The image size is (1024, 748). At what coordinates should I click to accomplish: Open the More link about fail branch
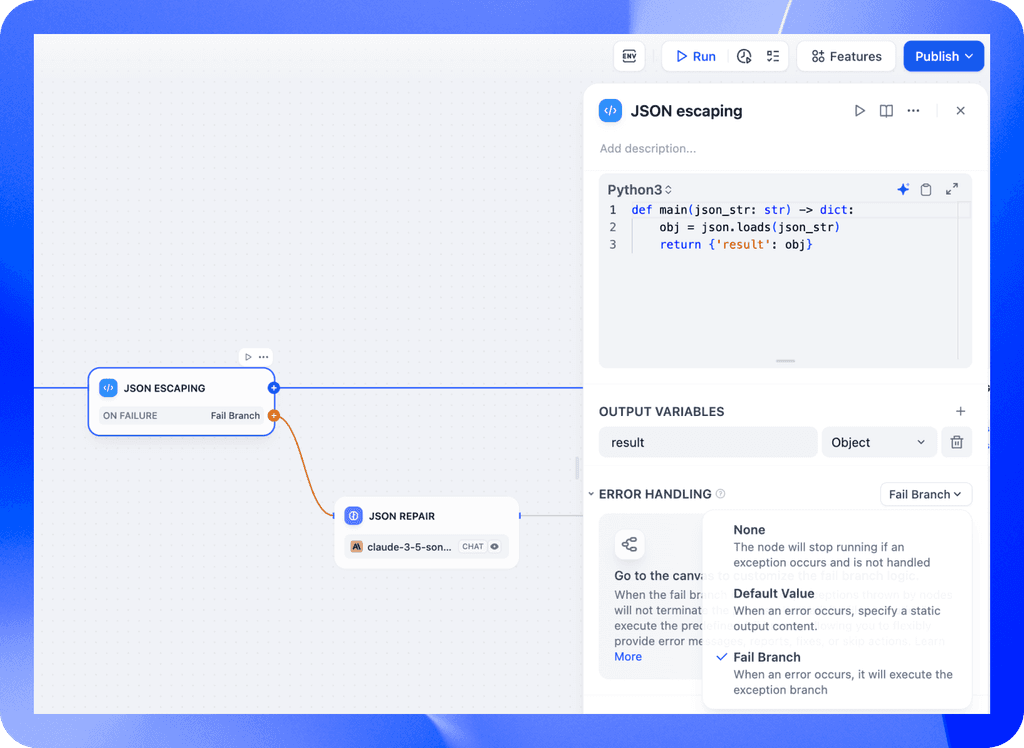[x=627, y=656]
